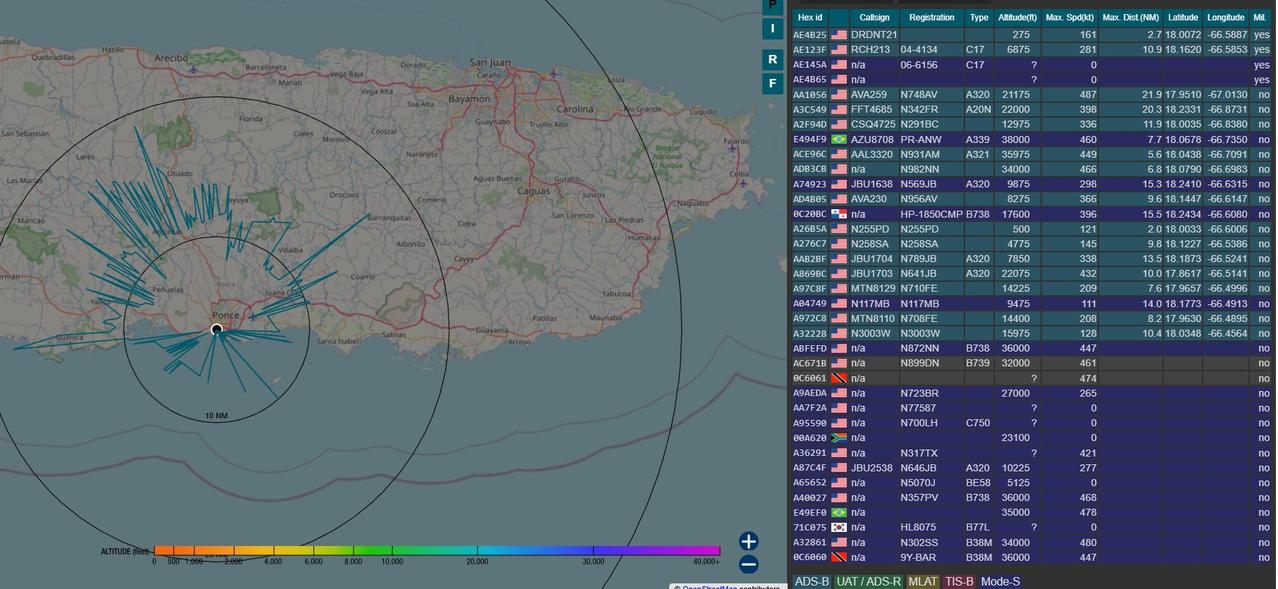Viewport: 1278px width, 589px height.
Task: Click the P map button
Action: click(x=771, y=5)
